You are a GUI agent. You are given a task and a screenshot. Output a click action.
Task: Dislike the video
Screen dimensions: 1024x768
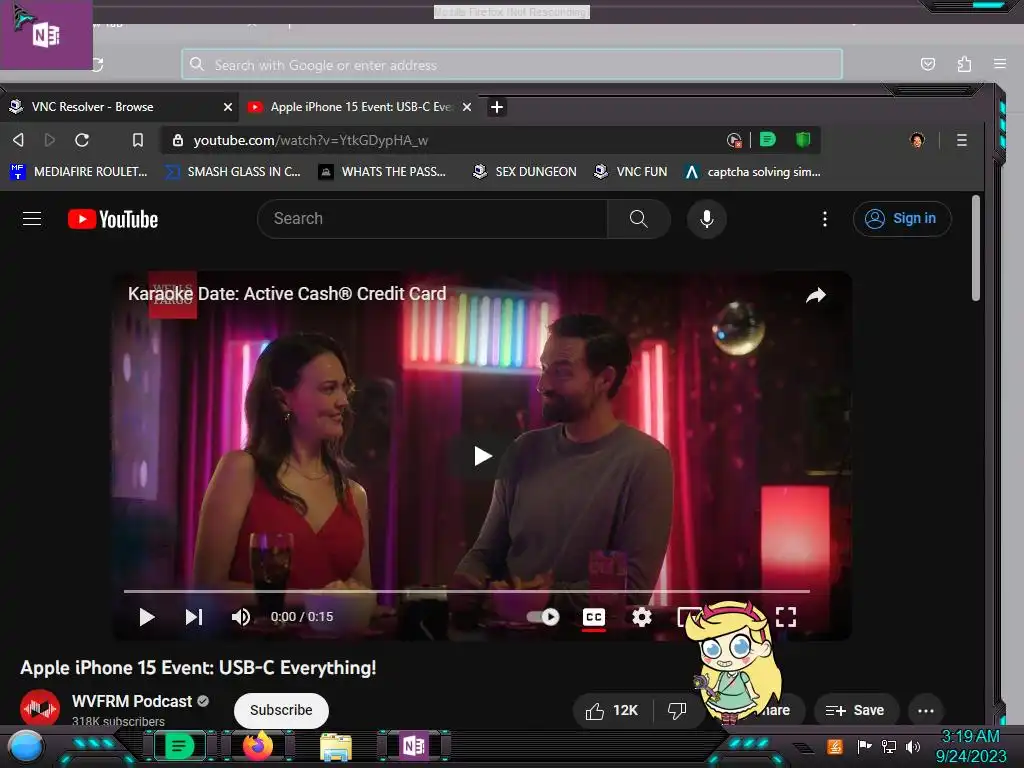677,710
